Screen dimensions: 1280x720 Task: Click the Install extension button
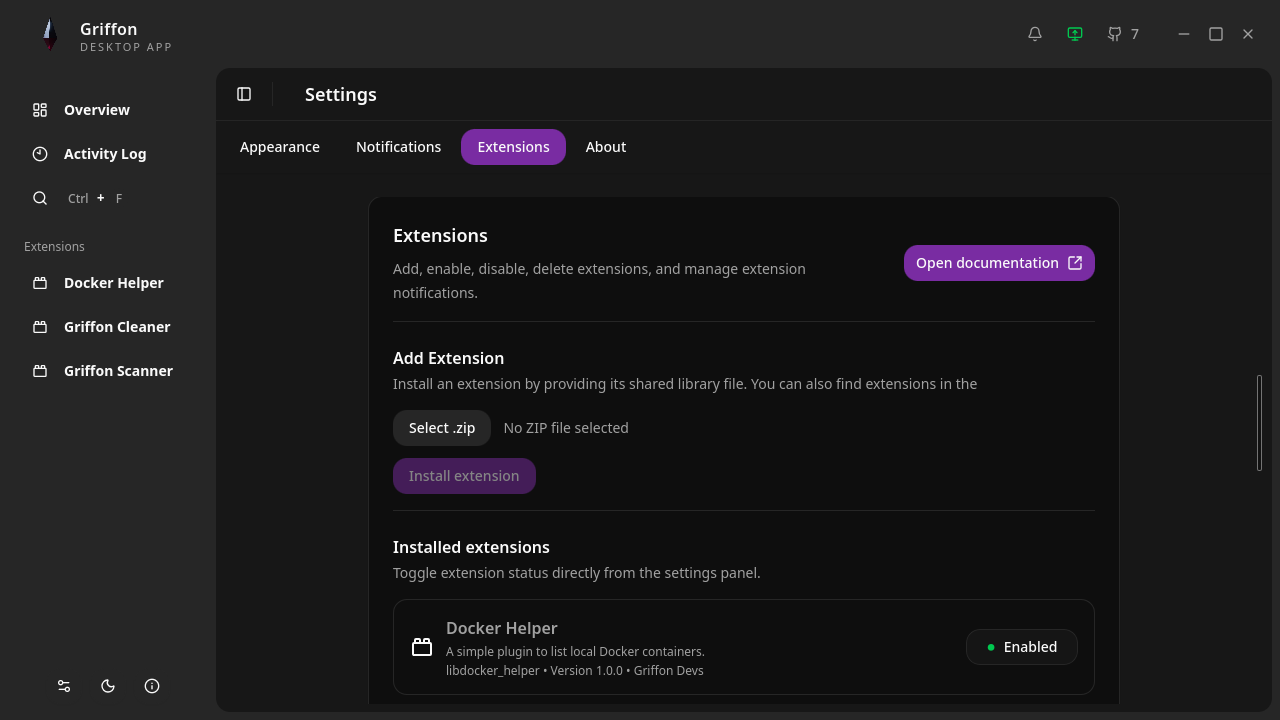click(464, 476)
